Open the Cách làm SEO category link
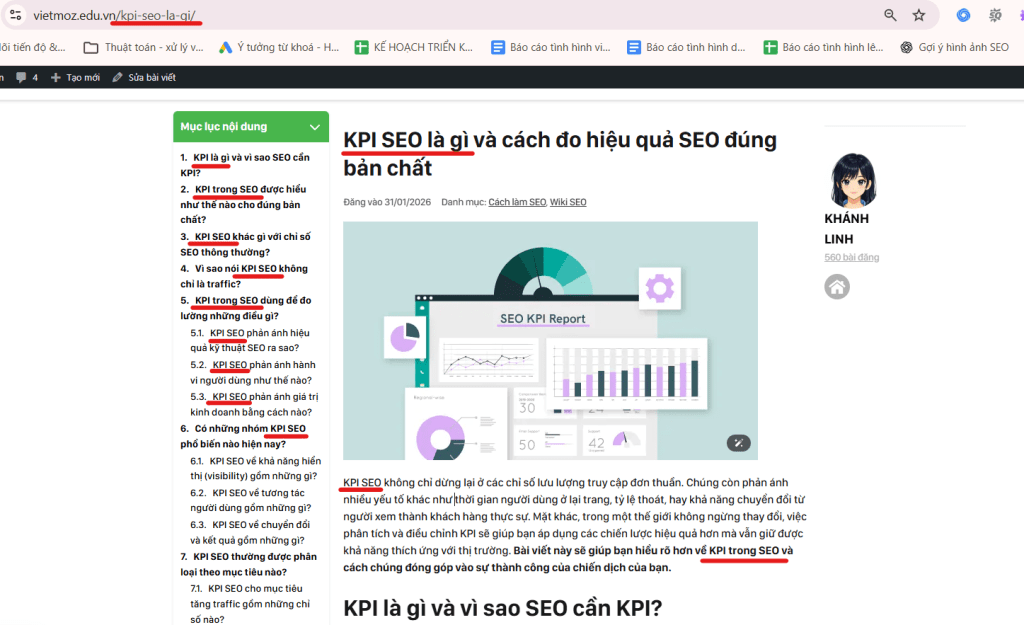This screenshot has height=625, width=1024. pos(516,202)
